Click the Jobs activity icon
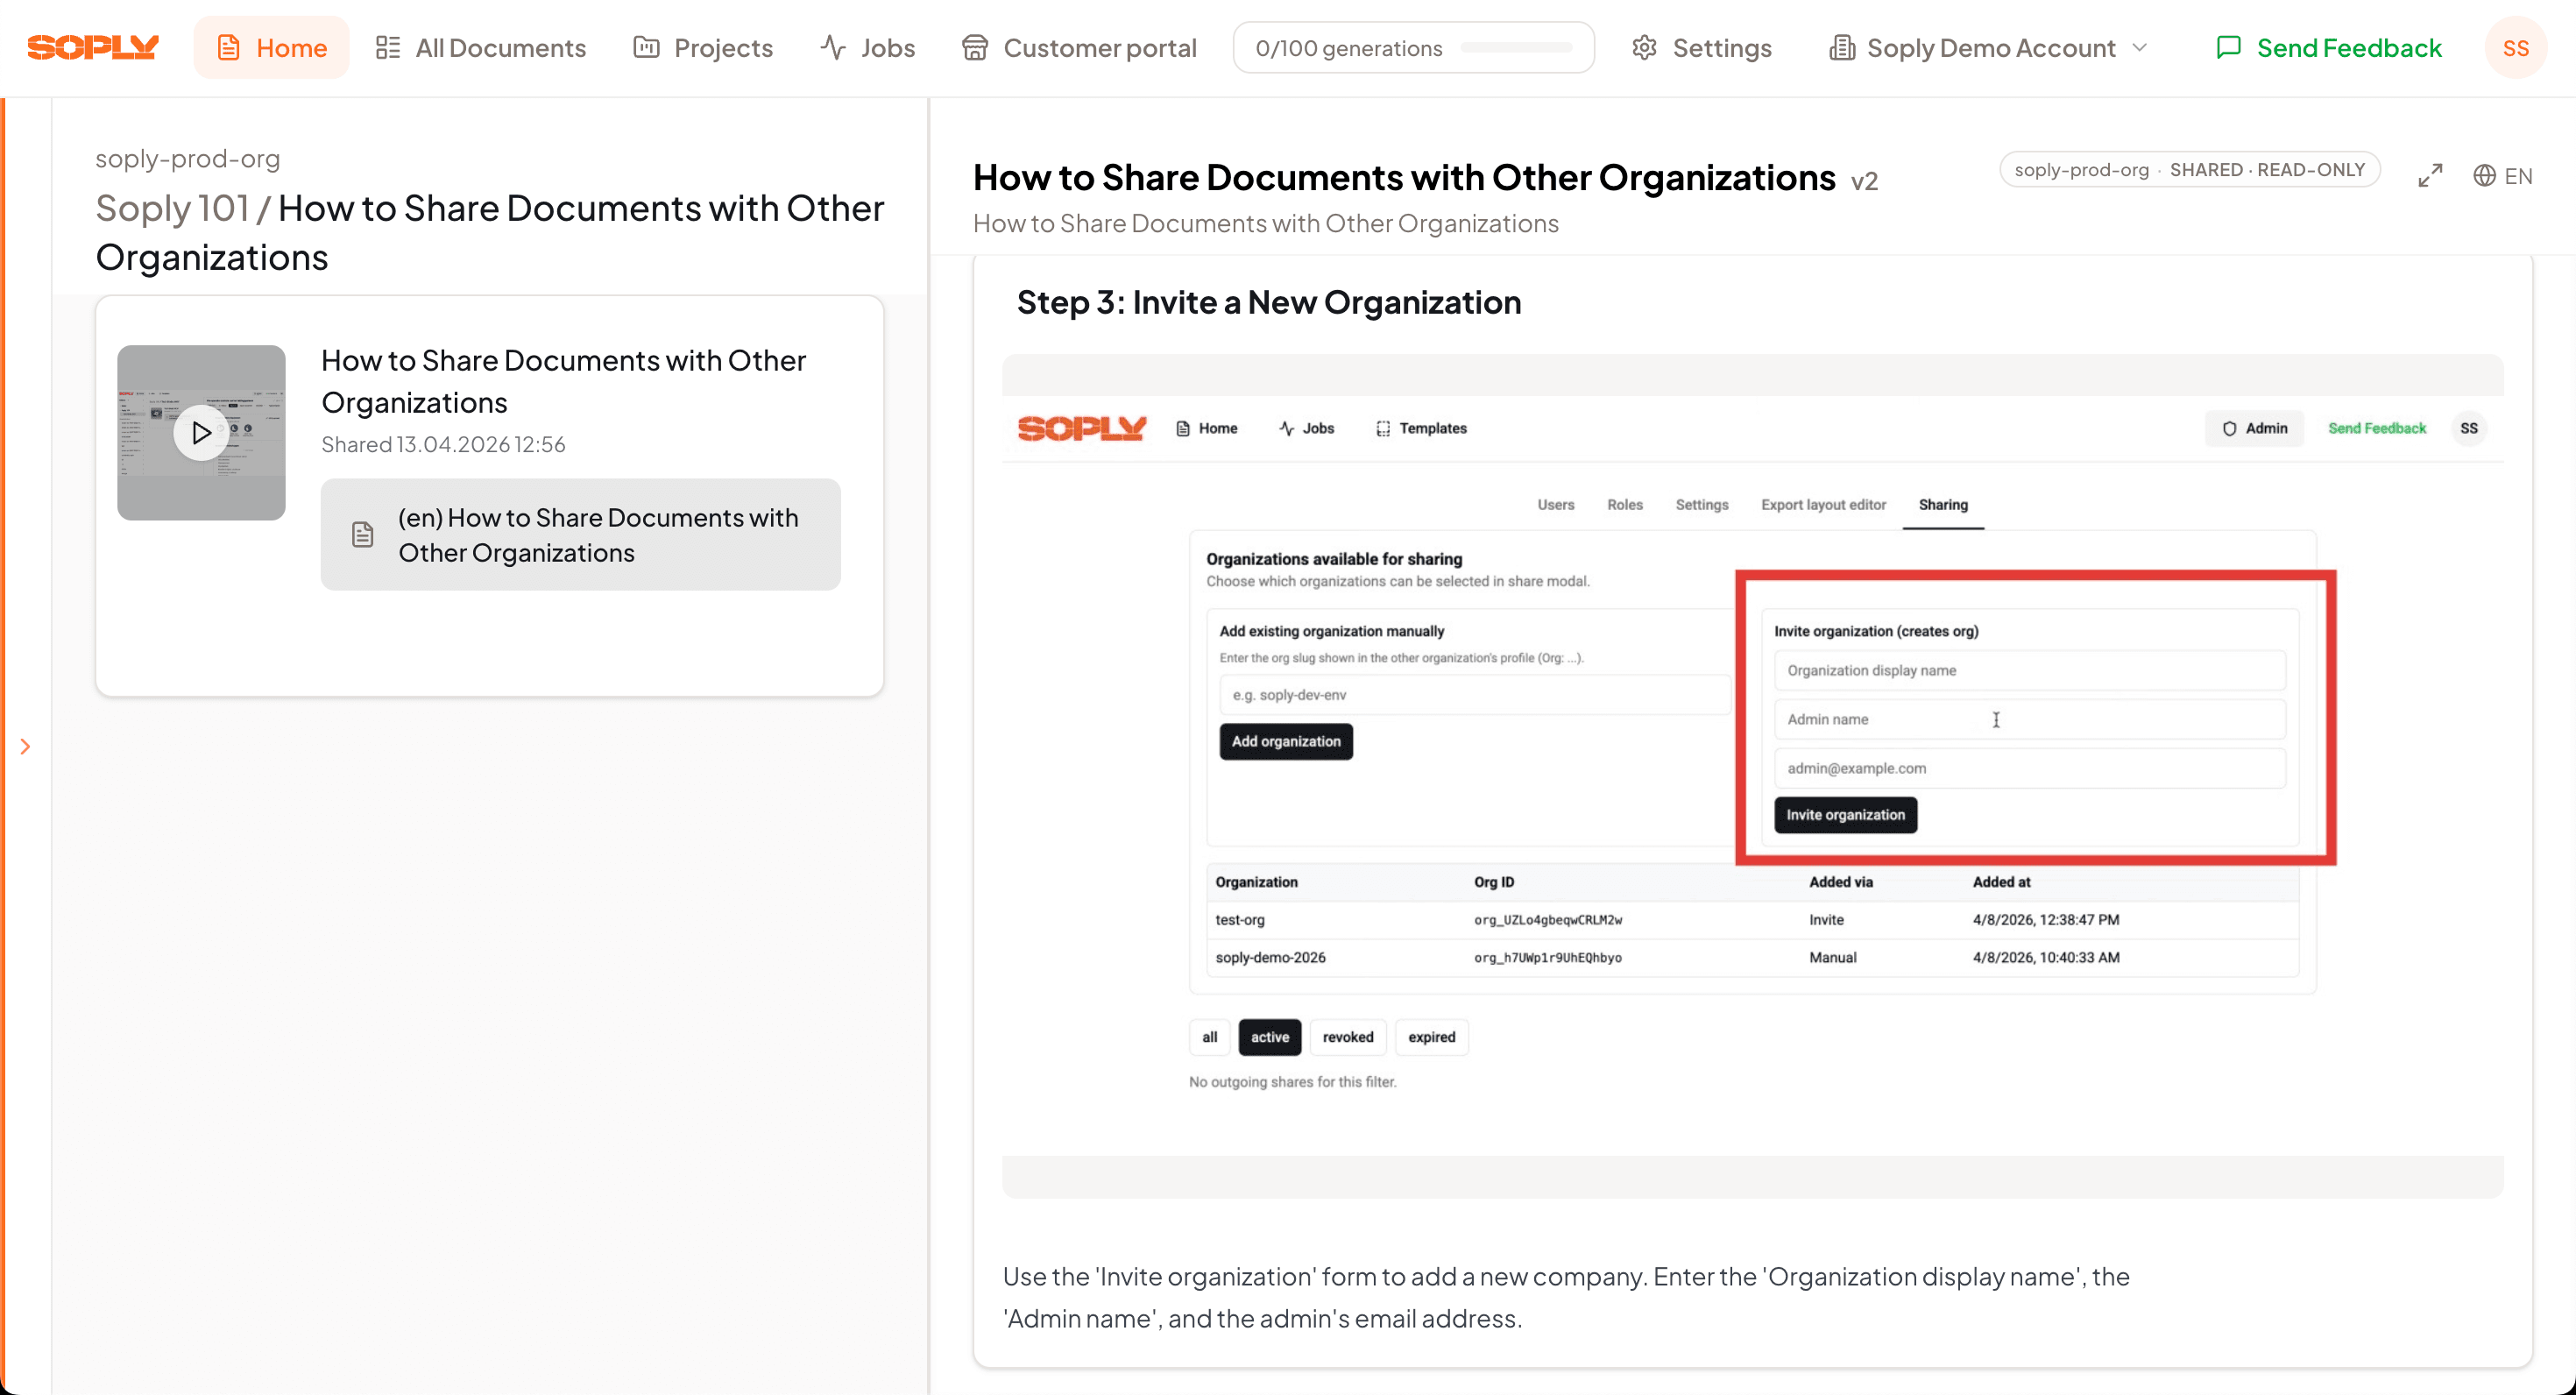This screenshot has width=2576, height=1395. (x=833, y=47)
